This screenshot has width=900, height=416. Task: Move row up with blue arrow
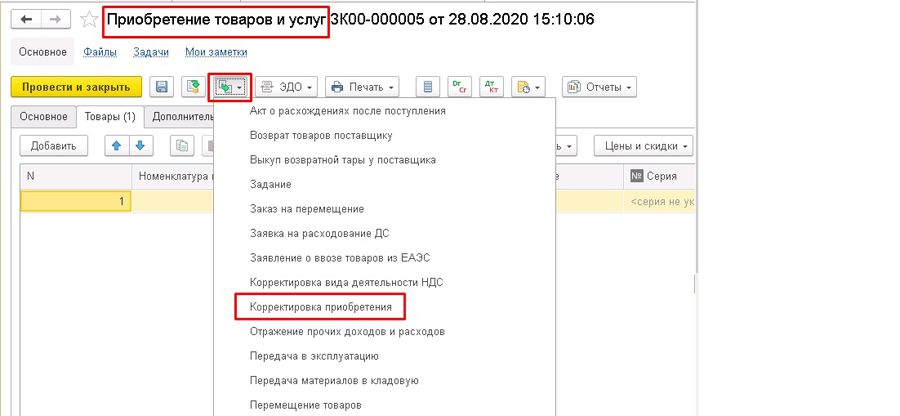(x=117, y=146)
